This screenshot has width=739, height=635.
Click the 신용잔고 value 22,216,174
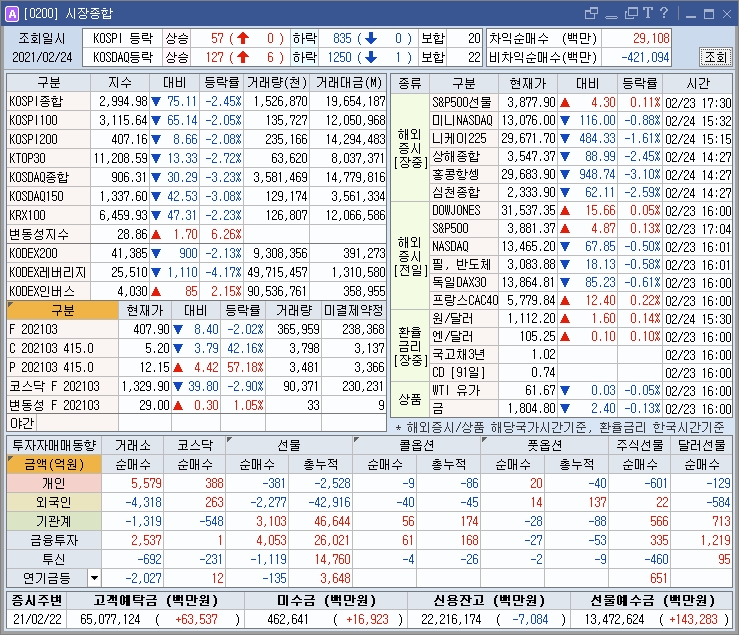tap(451, 619)
